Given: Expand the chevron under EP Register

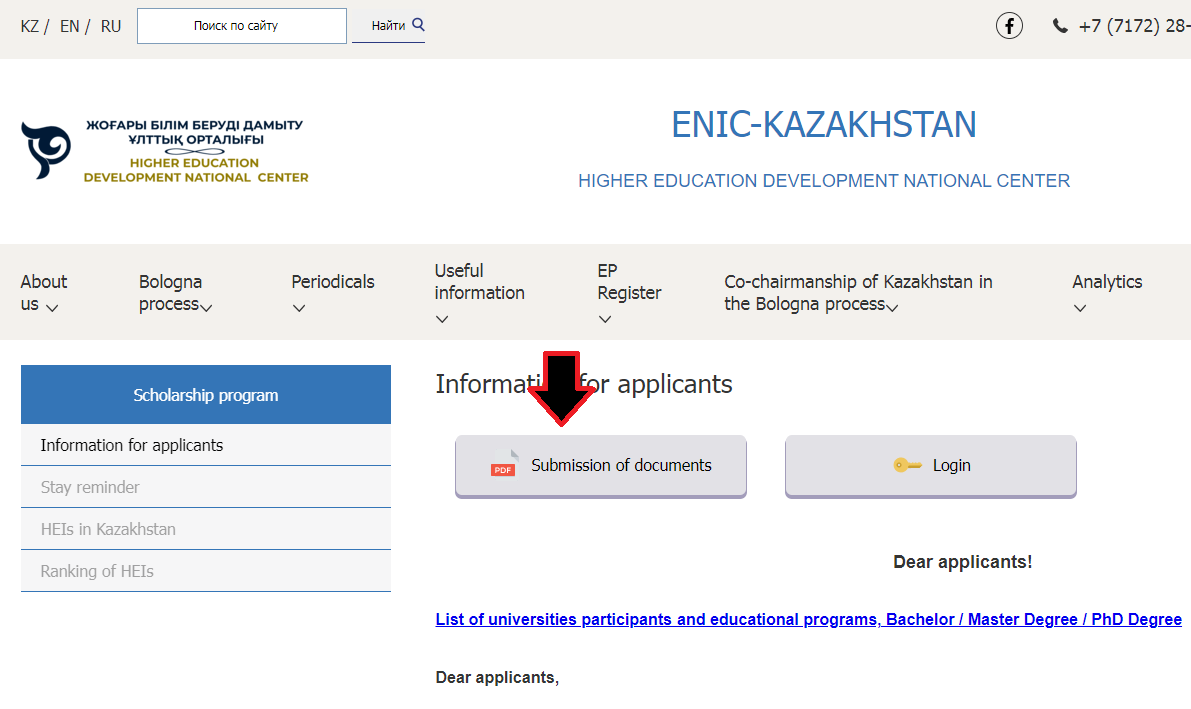Looking at the screenshot, I should (x=605, y=319).
